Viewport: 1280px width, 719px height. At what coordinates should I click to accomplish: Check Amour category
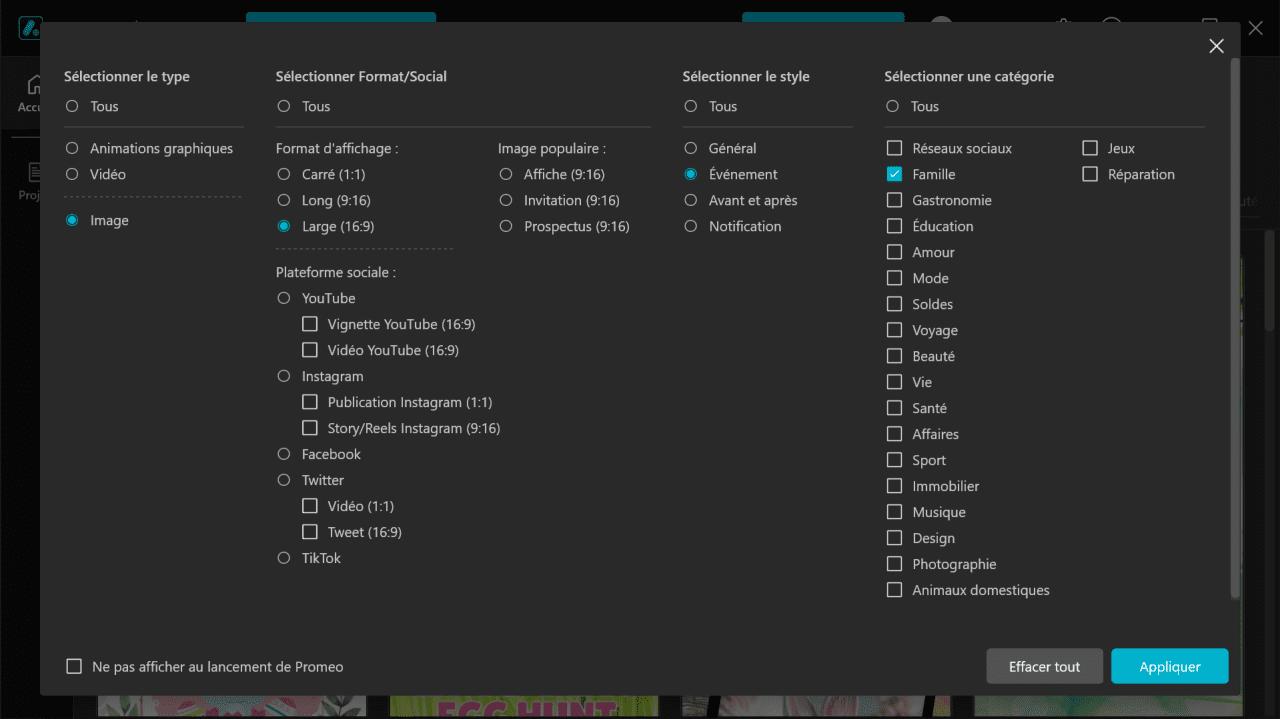pos(895,252)
